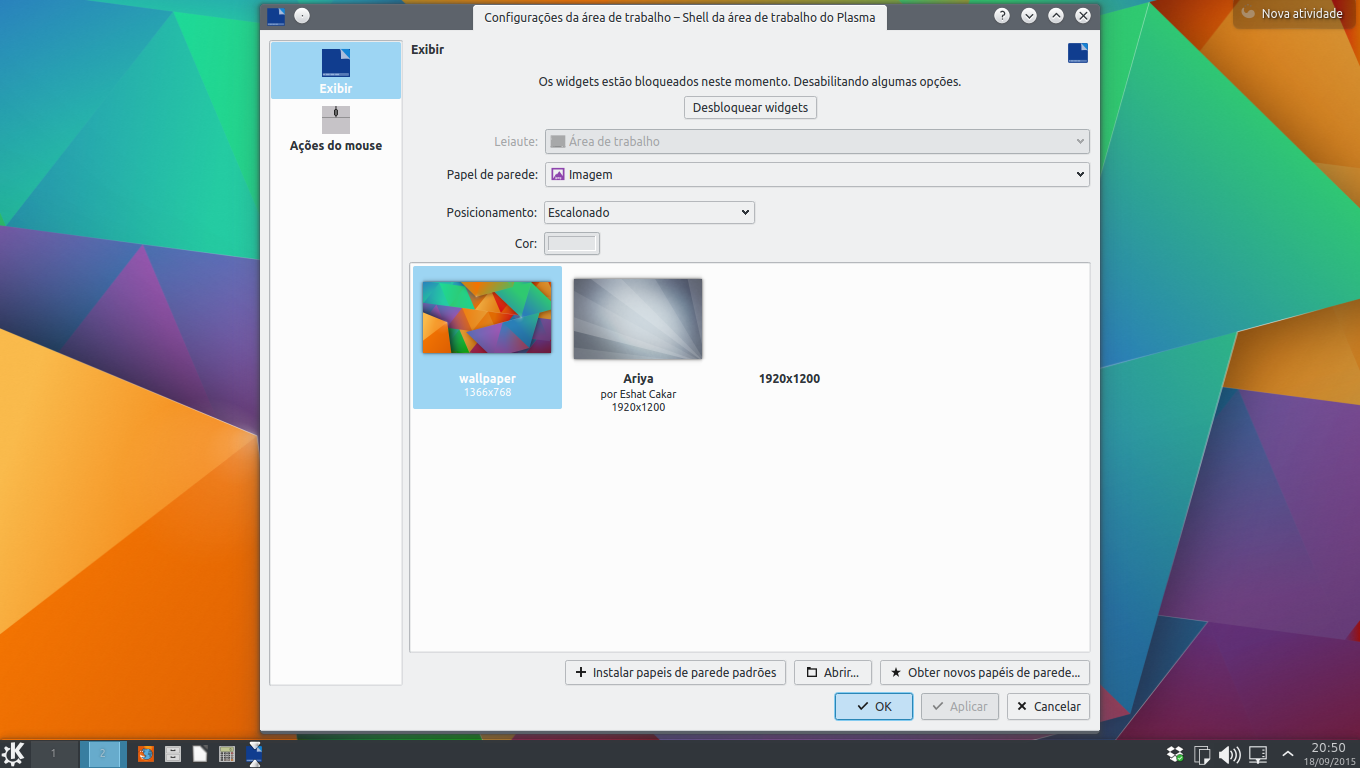Select Ações do mouse sidebar category
Screen dimensions: 1360x768
coord(336,129)
